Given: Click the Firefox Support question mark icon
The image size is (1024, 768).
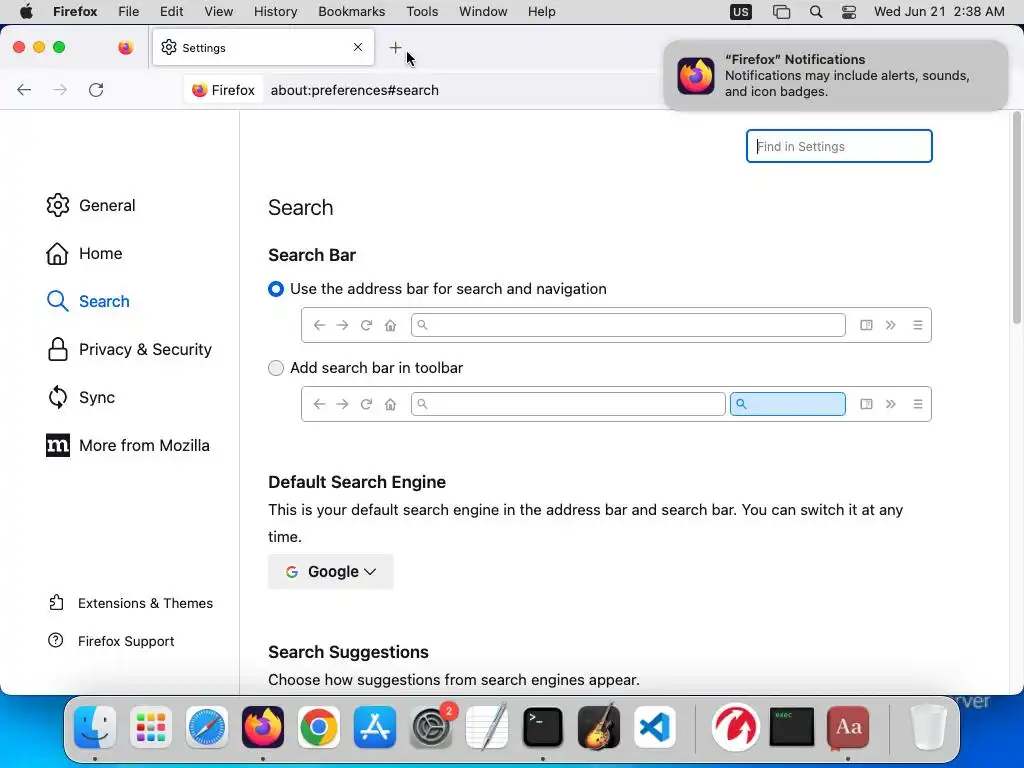Looking at the screenshot, I should pos(56,641).
